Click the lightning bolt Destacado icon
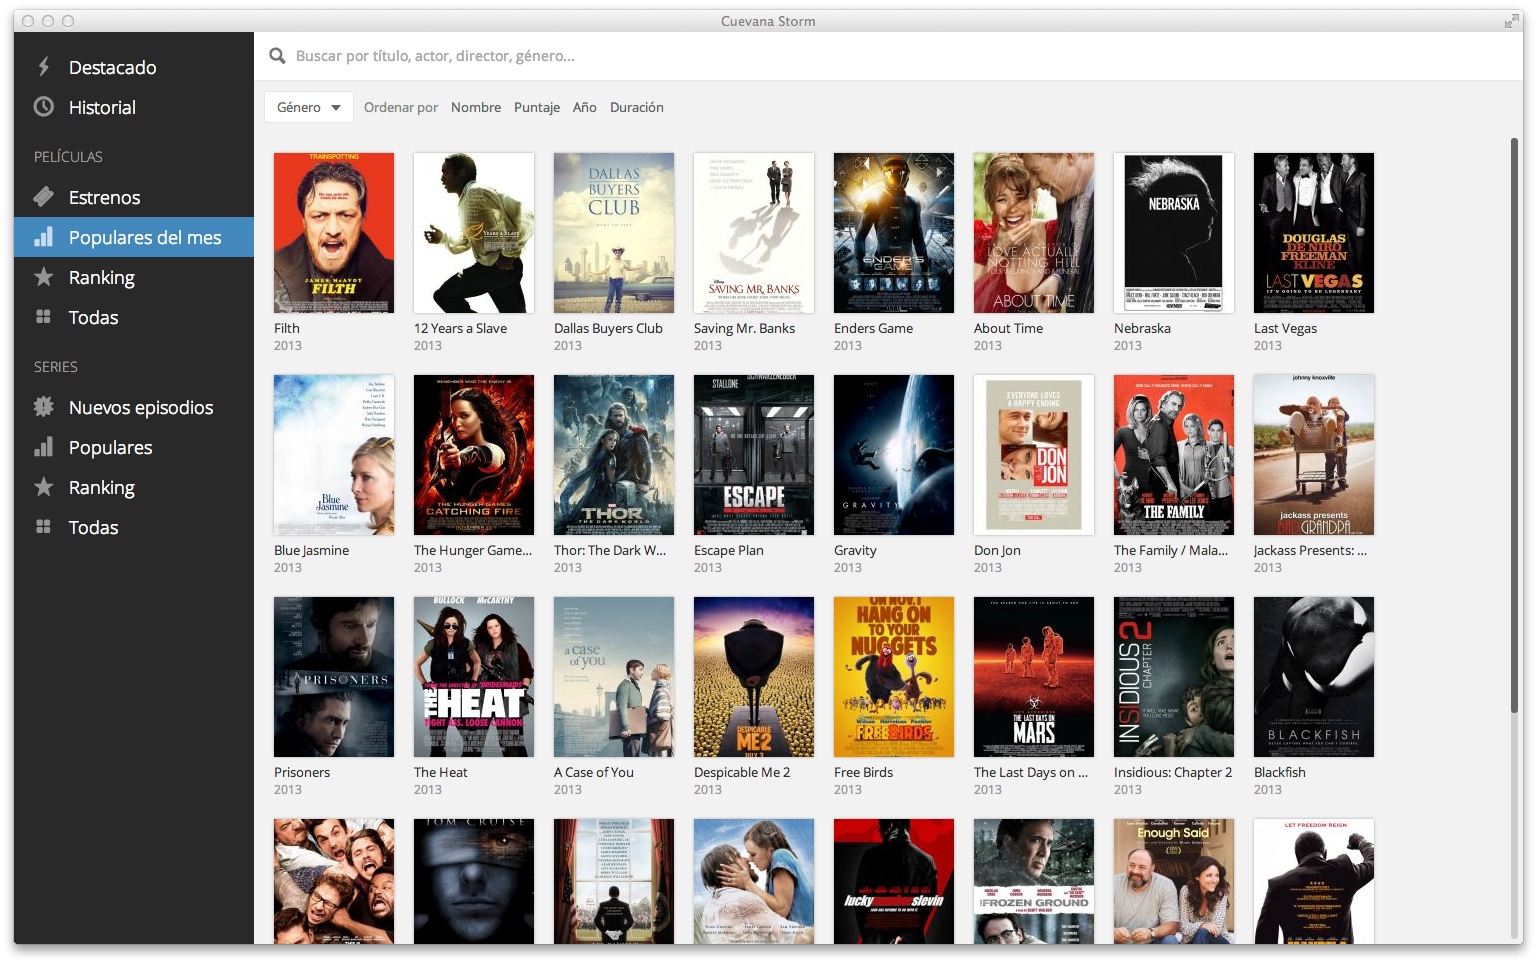 pyautogui.click(x=43, y=67)
